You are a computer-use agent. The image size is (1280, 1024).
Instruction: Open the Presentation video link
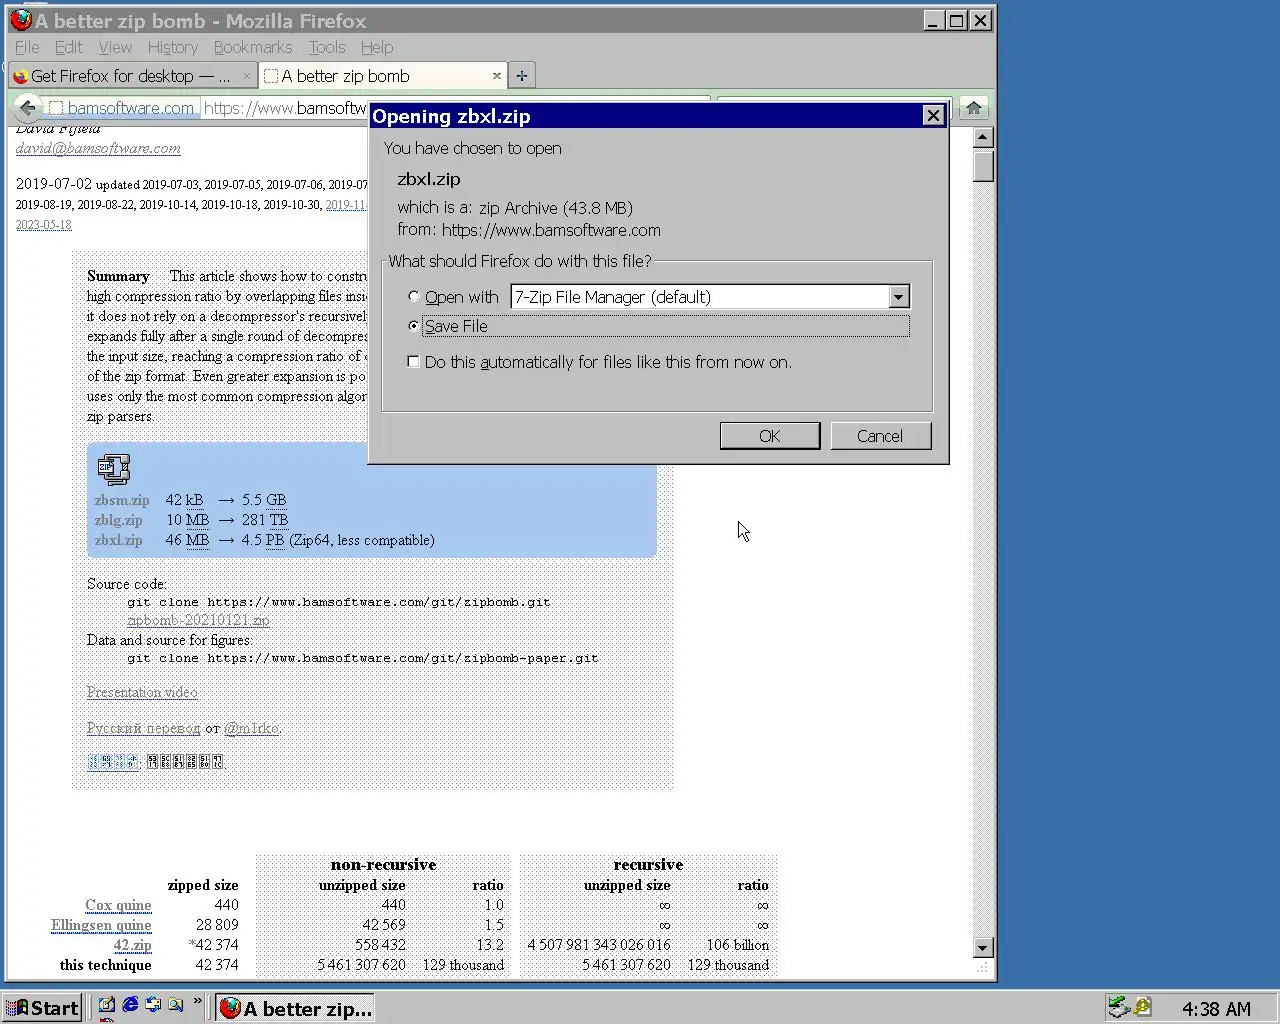point(142,692)
